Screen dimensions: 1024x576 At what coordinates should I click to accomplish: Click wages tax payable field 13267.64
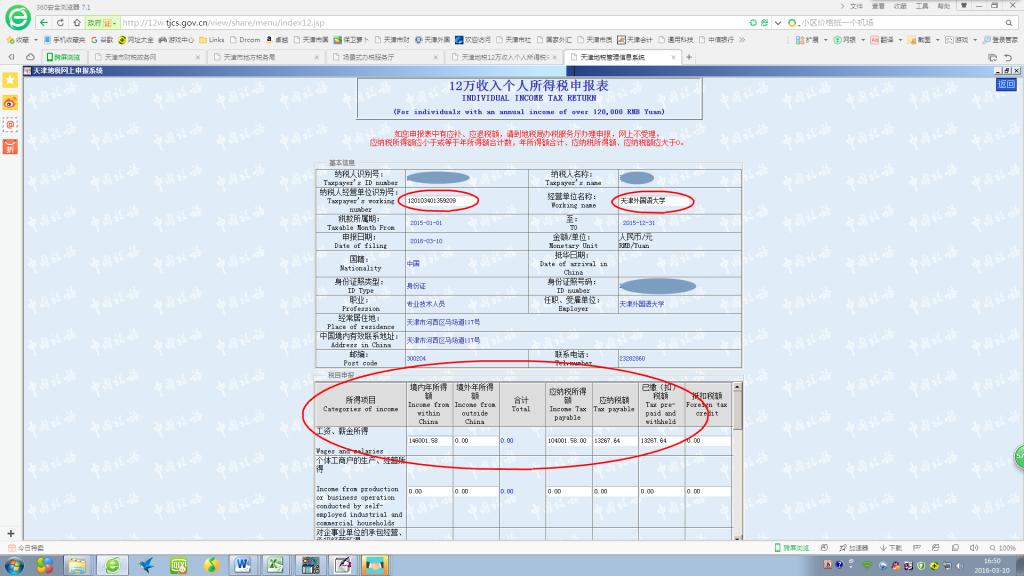615,441
